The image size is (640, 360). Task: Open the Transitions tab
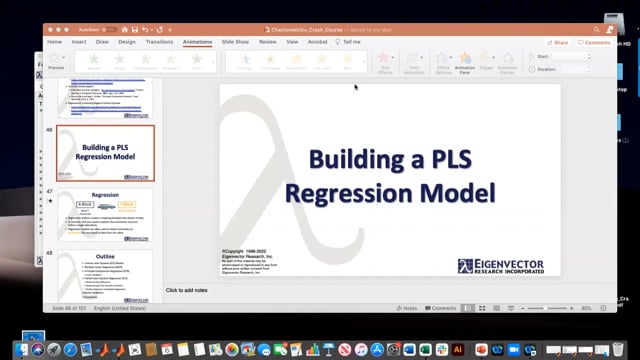(x=159, y=42)
